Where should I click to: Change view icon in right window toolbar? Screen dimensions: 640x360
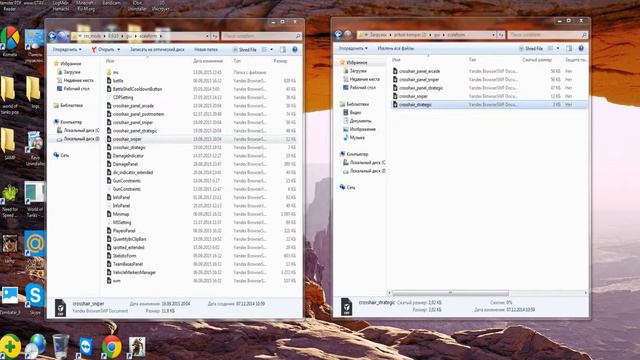tap(551, 48)
